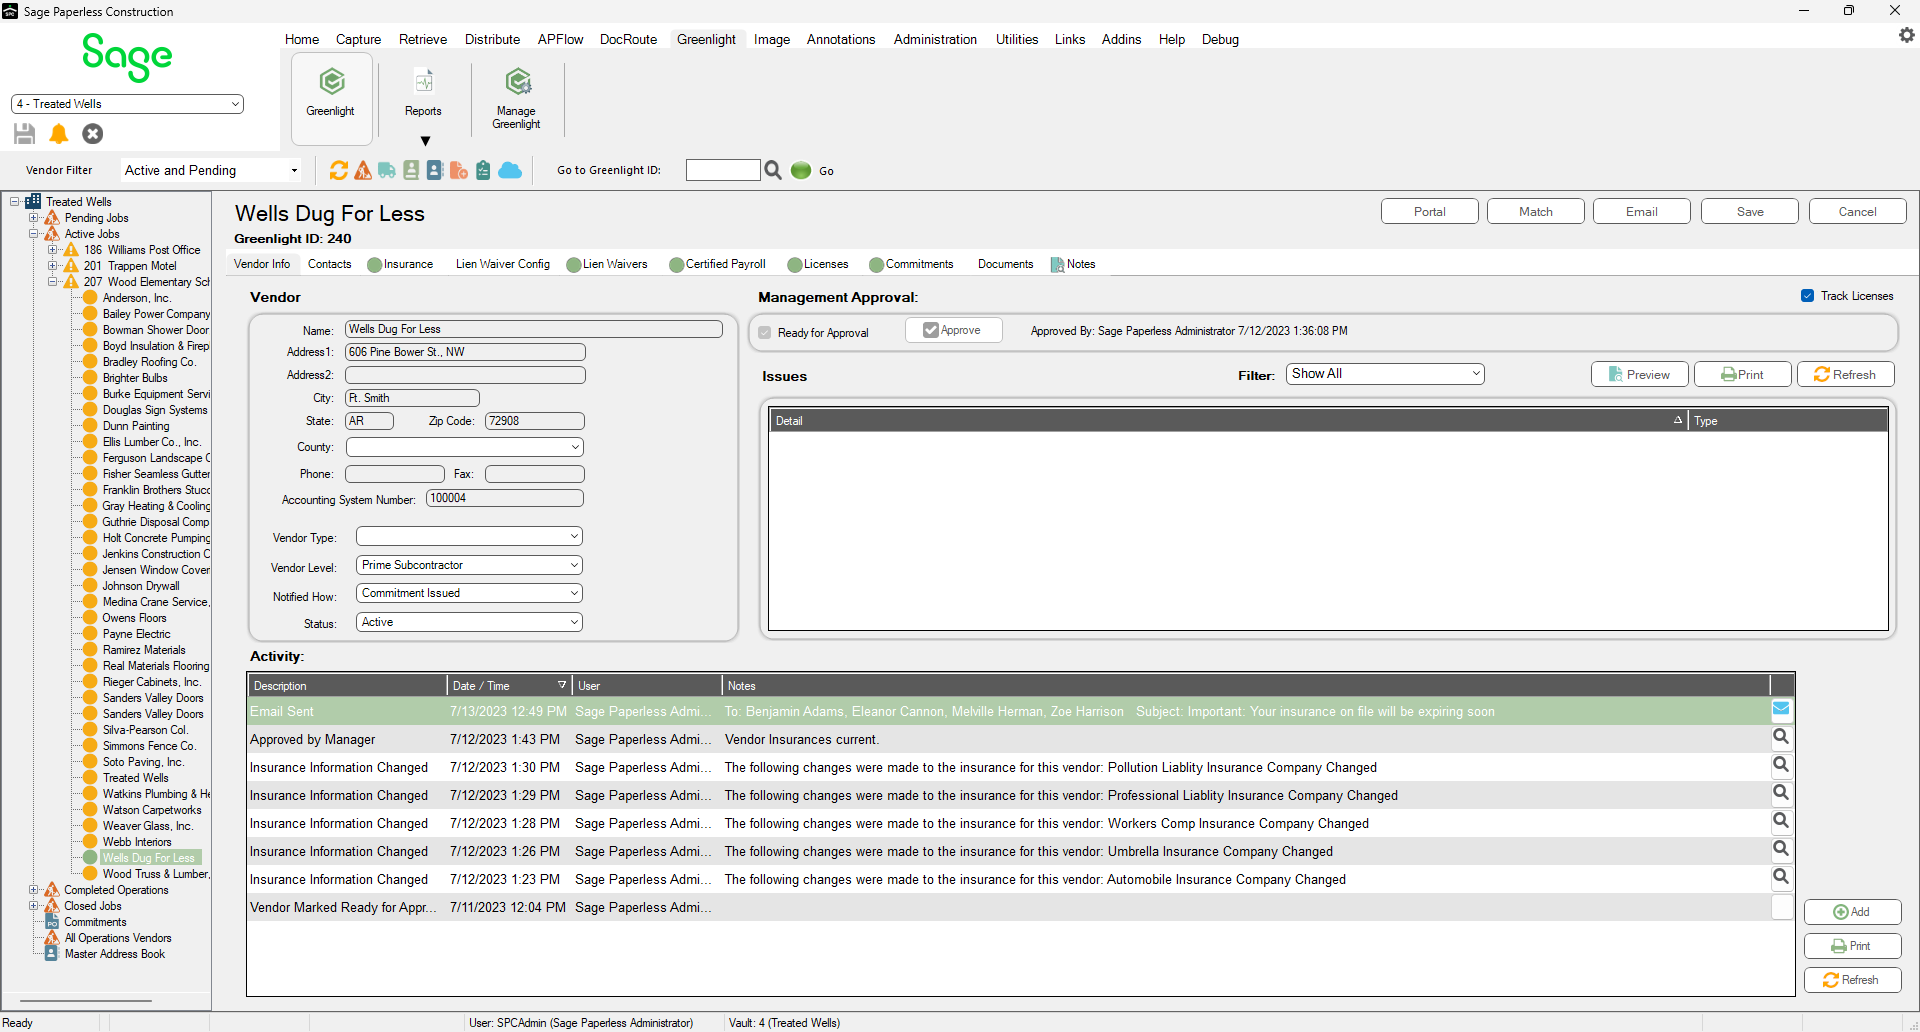Image resolution: width=1920 pixels, height=1032 pixels.
Task: Open the vault selector '4 - Treated Wells'
Action: (127, 104)
